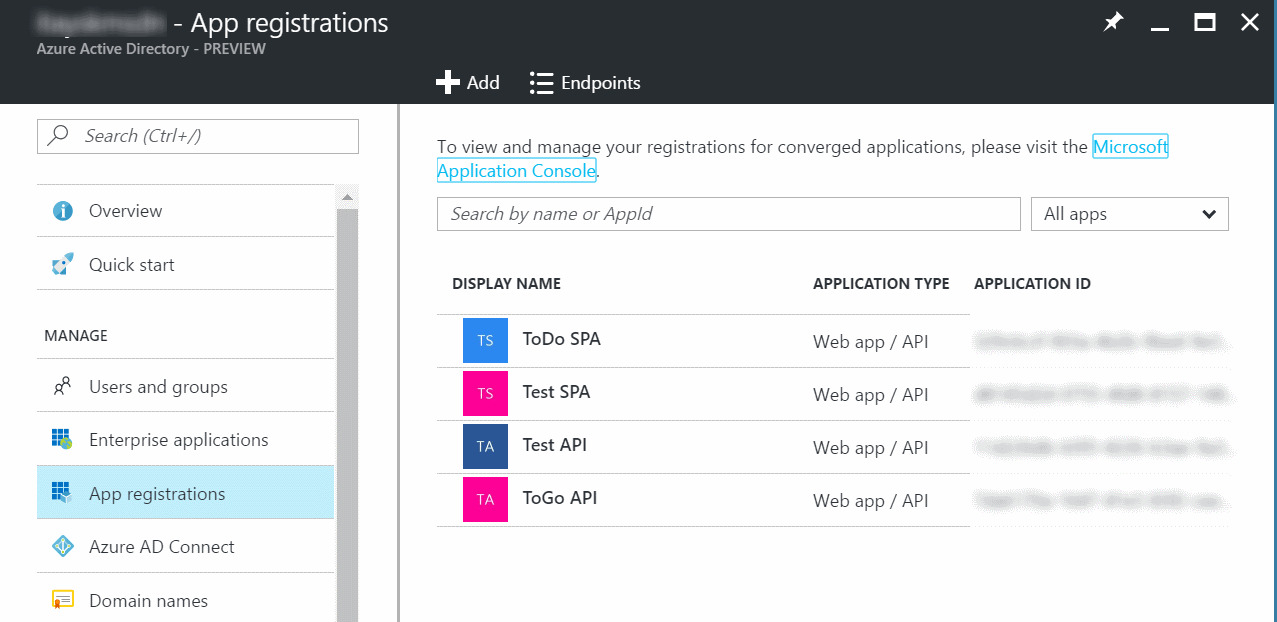The width and height of the screenshot is (1277, 622).
Task: Click the Endpoints button label
Action: pos(601,83)
